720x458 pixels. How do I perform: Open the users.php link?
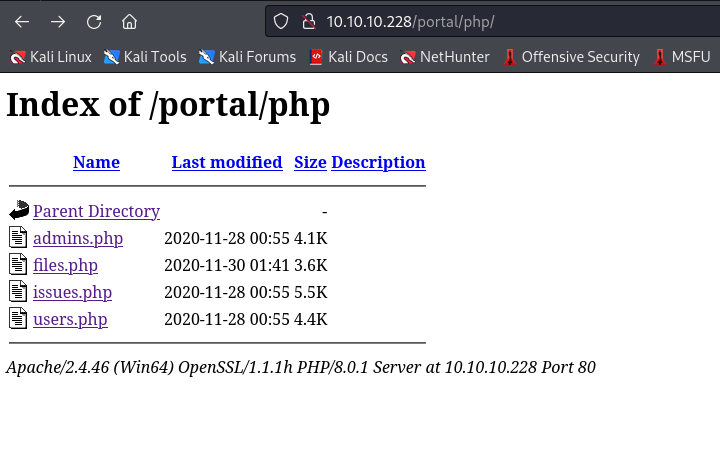[70, 319]
